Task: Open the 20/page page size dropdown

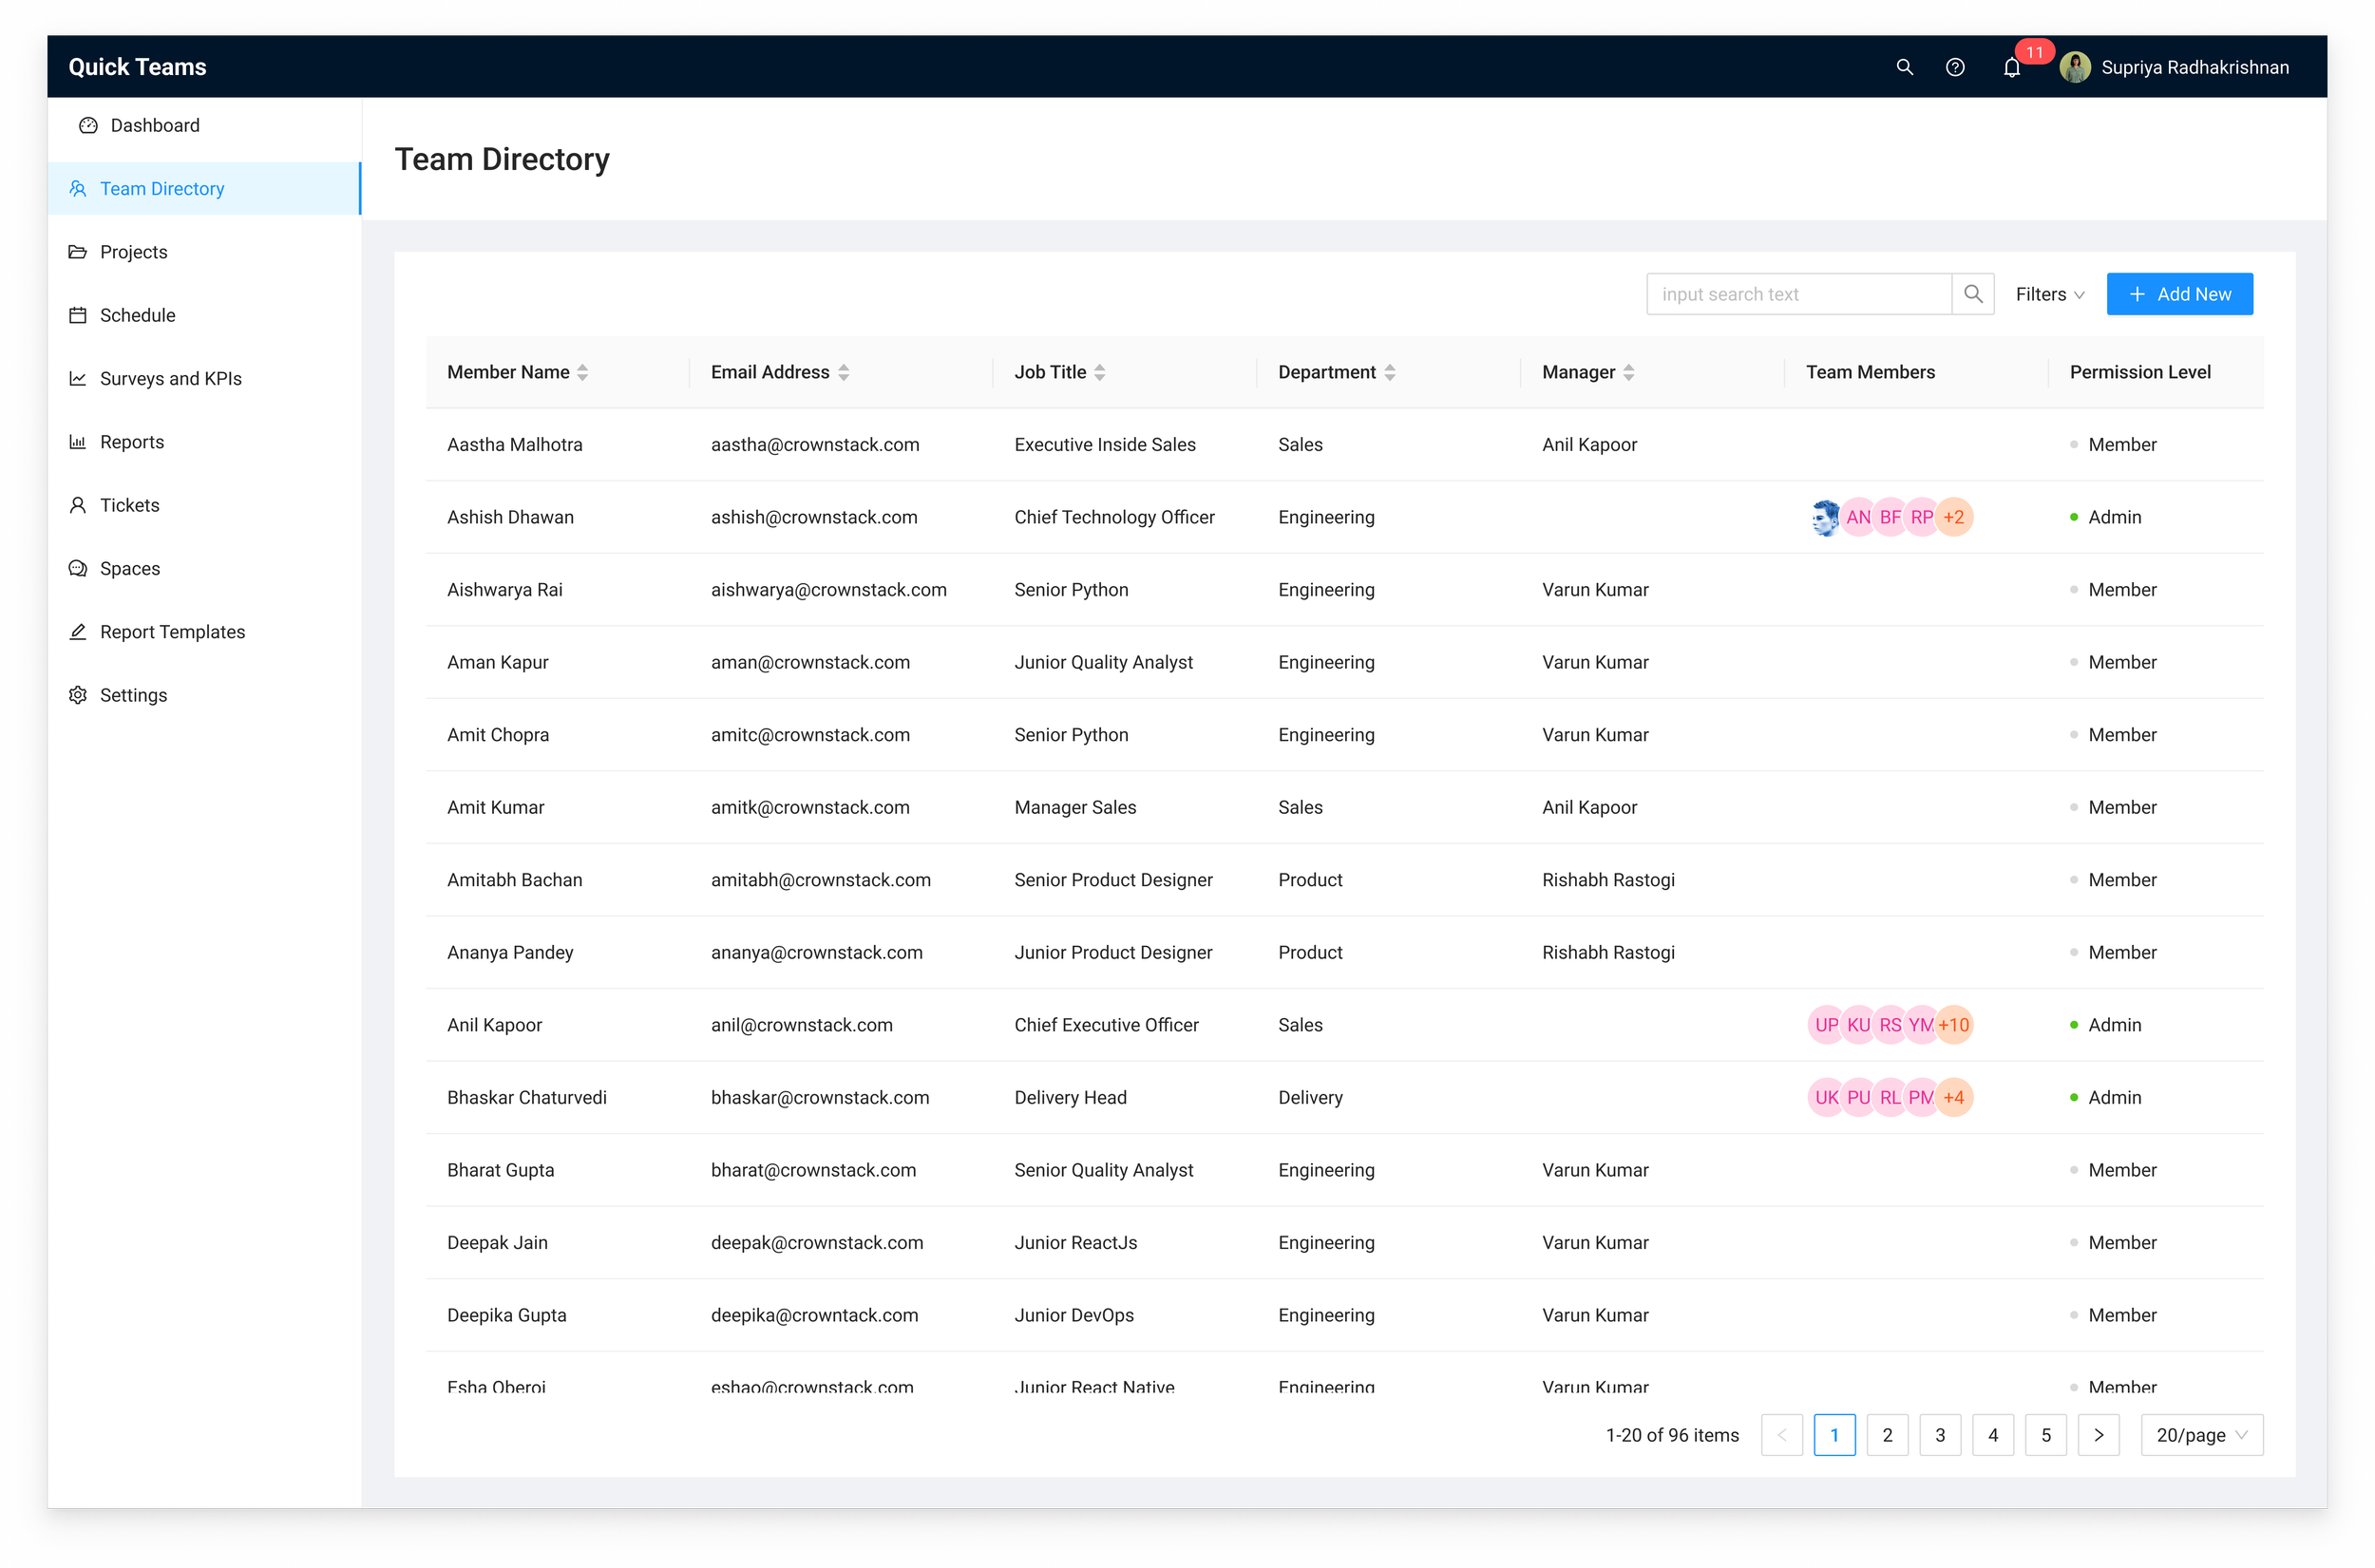Action: tap(2201, 1435)
